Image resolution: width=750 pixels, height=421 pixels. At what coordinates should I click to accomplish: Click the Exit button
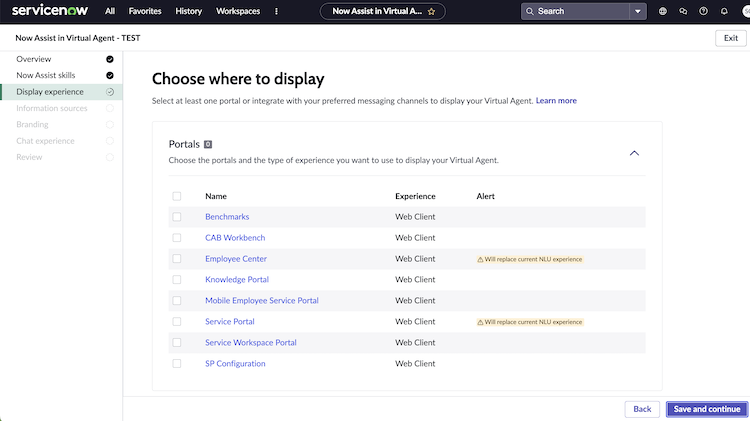[x=730, y=38]
